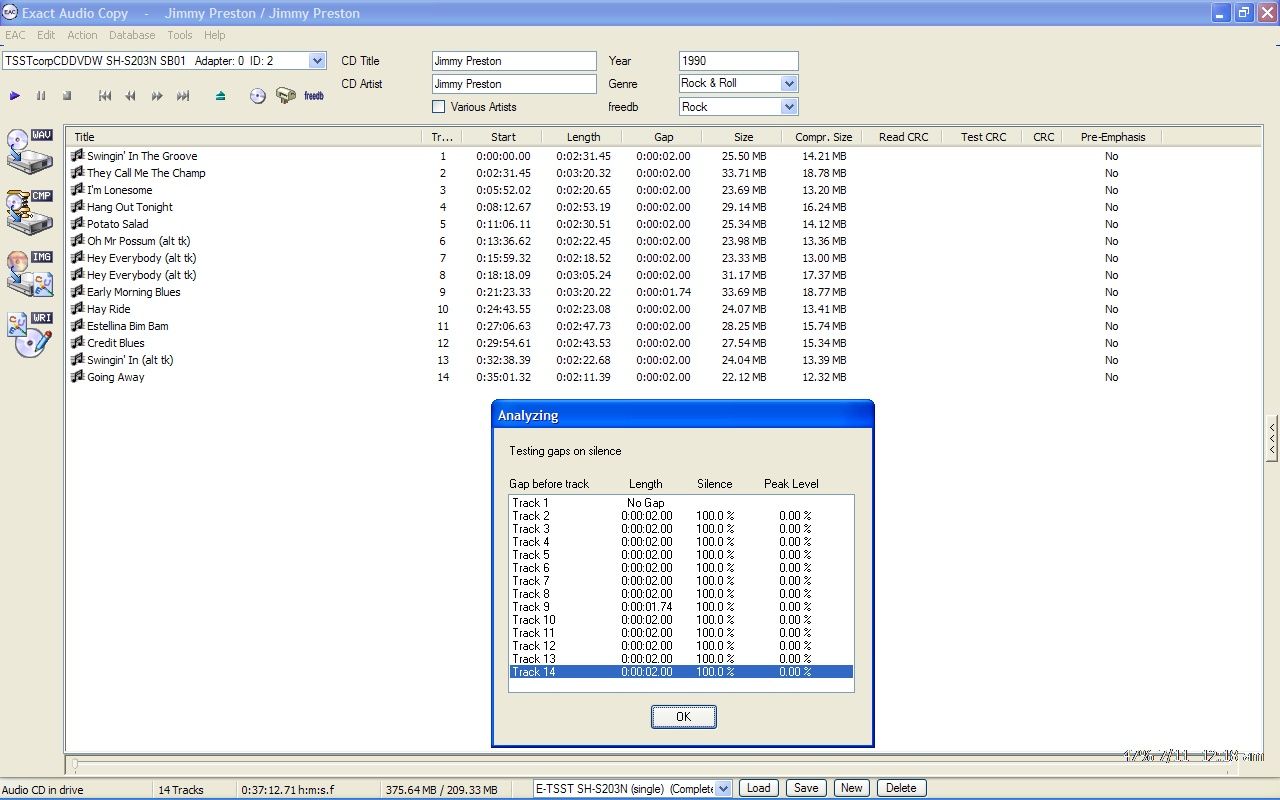Click OK in the Analyzing dialog
Image resolution: width=1280 pixels, height=800 pixels.
[x=683, y=716]
